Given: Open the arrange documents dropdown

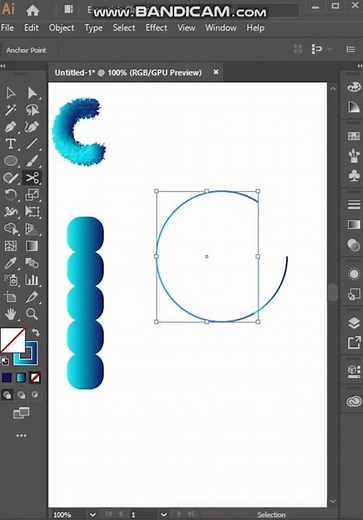Looking at the screenshot, I should tap(69, 10).
